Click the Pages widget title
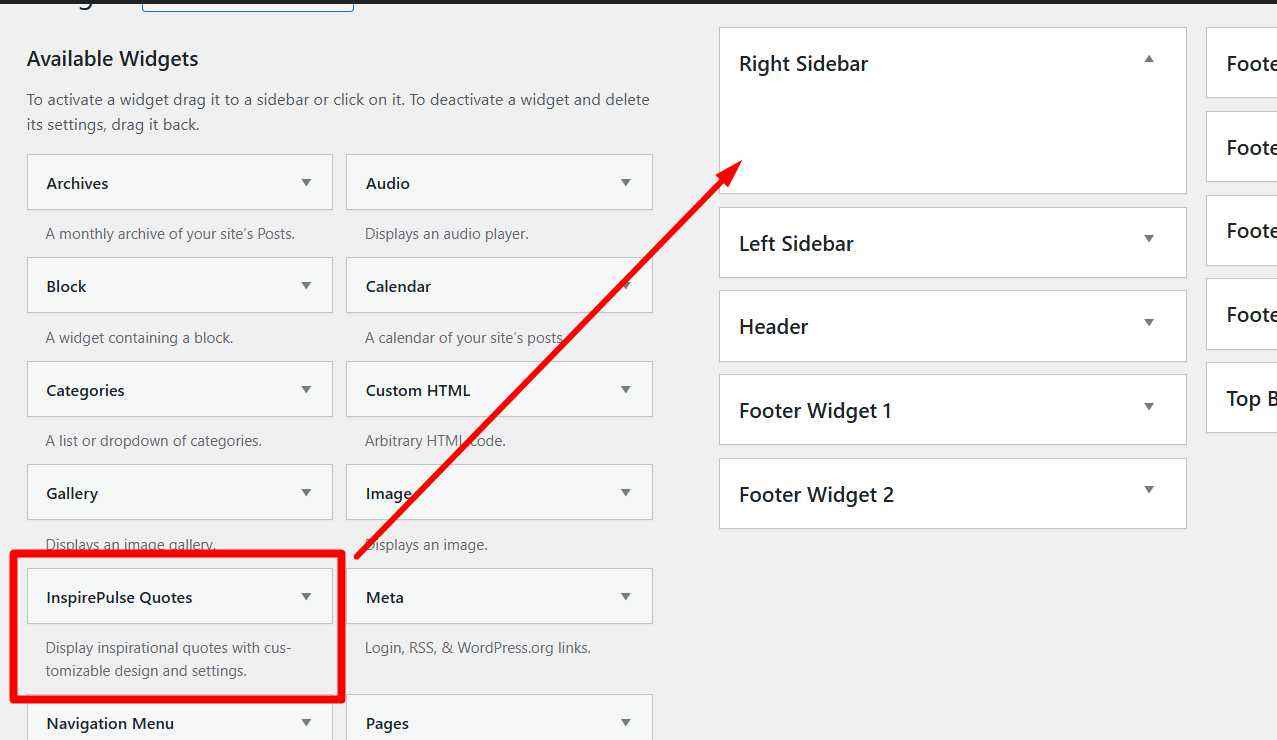 [x=387, y=723]
